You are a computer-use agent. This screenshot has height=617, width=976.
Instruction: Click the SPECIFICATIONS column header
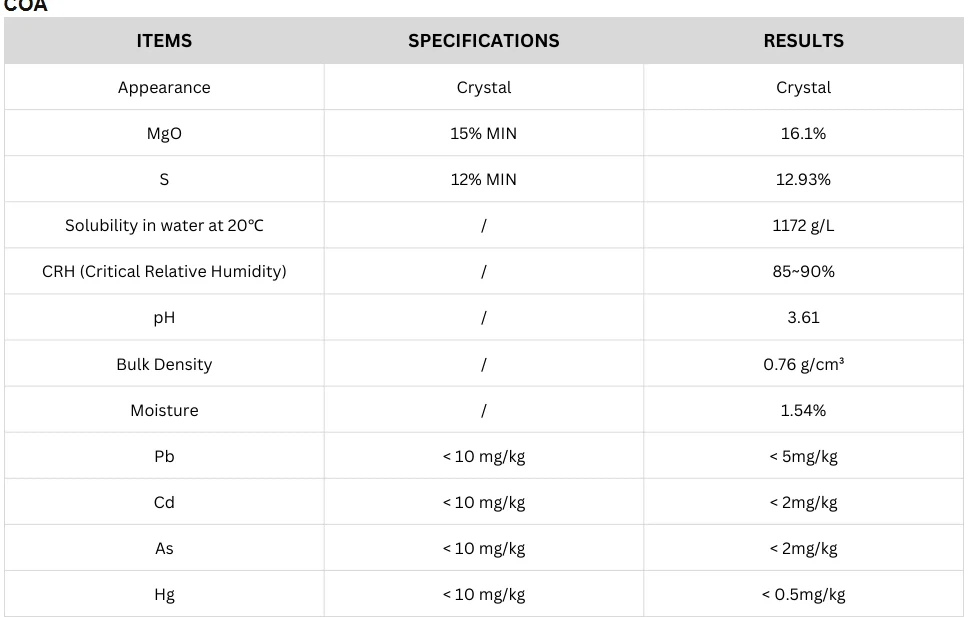[x=483, y=41]
